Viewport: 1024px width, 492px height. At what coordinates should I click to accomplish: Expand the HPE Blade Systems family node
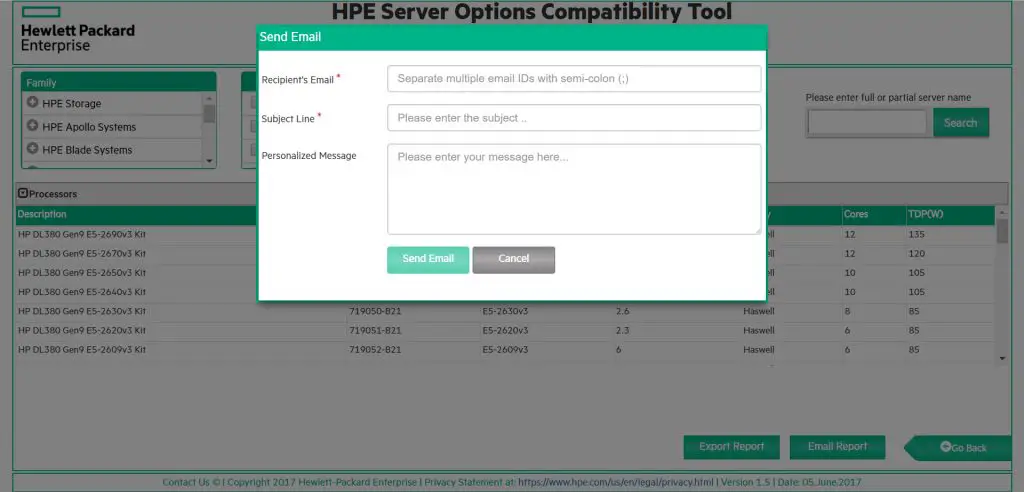point(32,148)
